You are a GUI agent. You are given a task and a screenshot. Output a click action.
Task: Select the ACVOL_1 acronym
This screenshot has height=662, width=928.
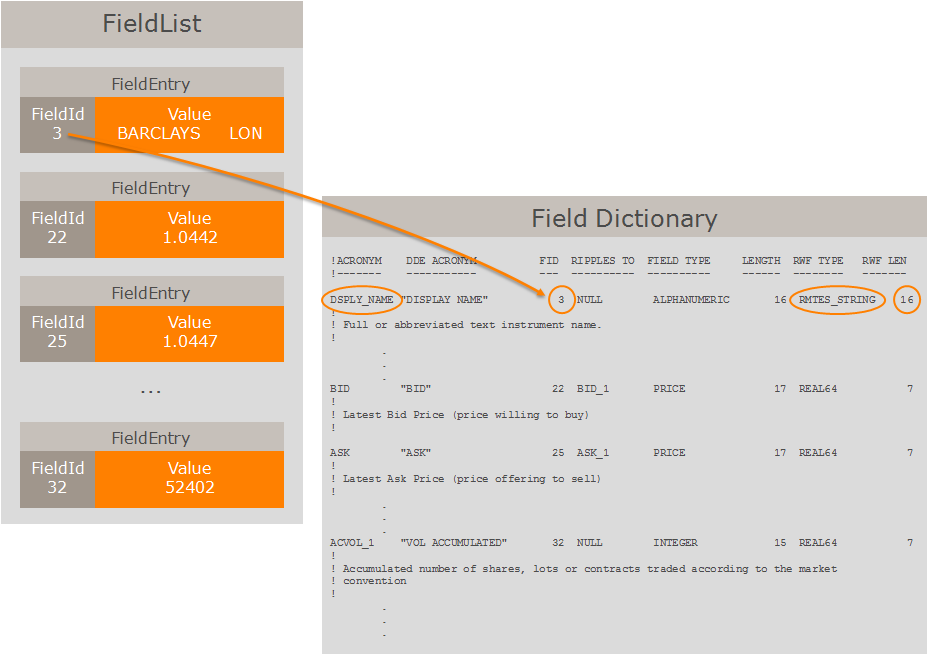coord(352,543)
